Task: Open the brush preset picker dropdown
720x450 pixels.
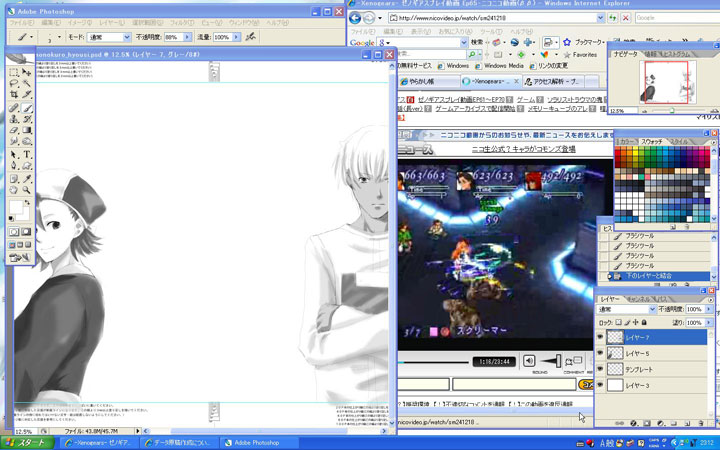Action: pos(59,37)
